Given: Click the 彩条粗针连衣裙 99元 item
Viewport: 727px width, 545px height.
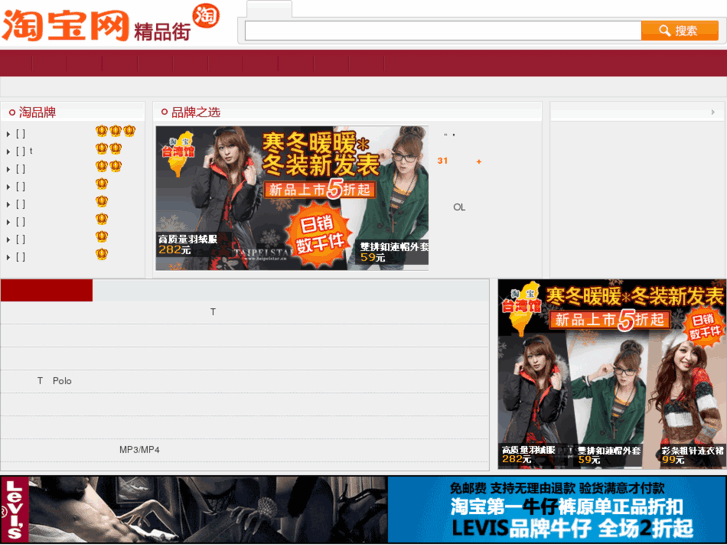Looking at the screenshot, I should (691, 455).
